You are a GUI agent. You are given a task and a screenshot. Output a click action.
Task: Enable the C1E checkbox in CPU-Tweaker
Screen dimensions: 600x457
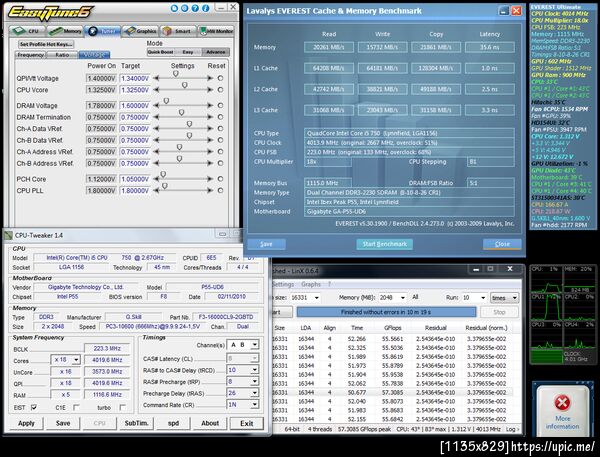point(77,407)
